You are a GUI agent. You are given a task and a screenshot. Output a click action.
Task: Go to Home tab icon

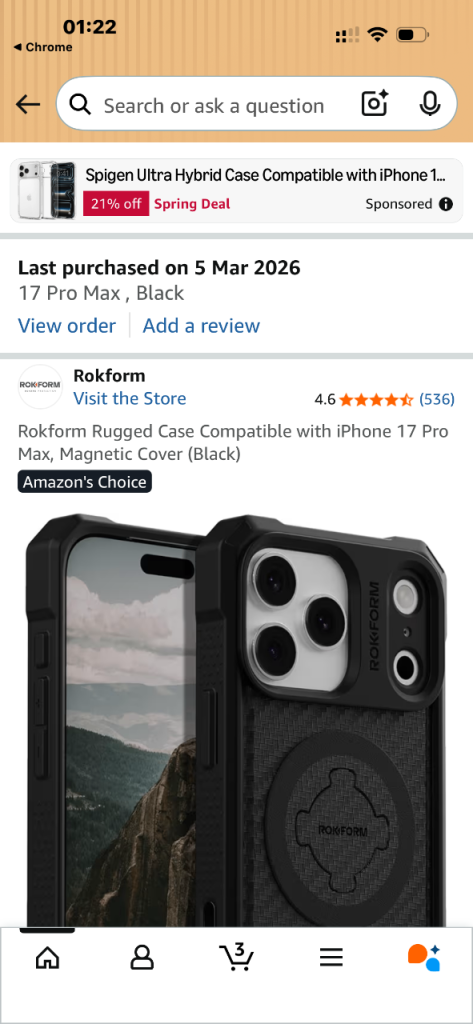(x=47, y=958)
